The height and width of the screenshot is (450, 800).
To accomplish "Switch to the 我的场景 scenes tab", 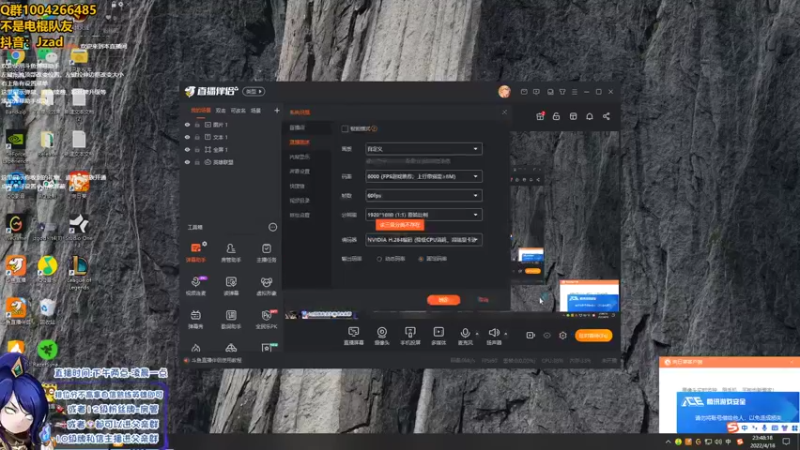I will 201,110.
